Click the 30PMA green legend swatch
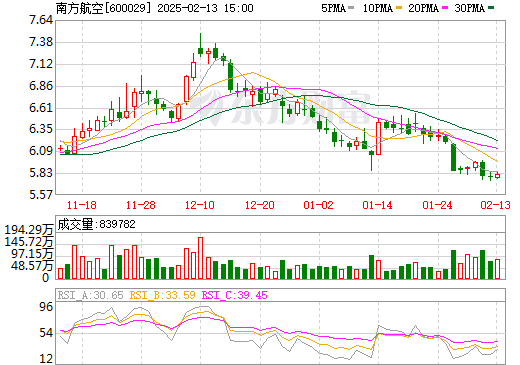Viewport: 520px width, 365px height. [491, 8]
